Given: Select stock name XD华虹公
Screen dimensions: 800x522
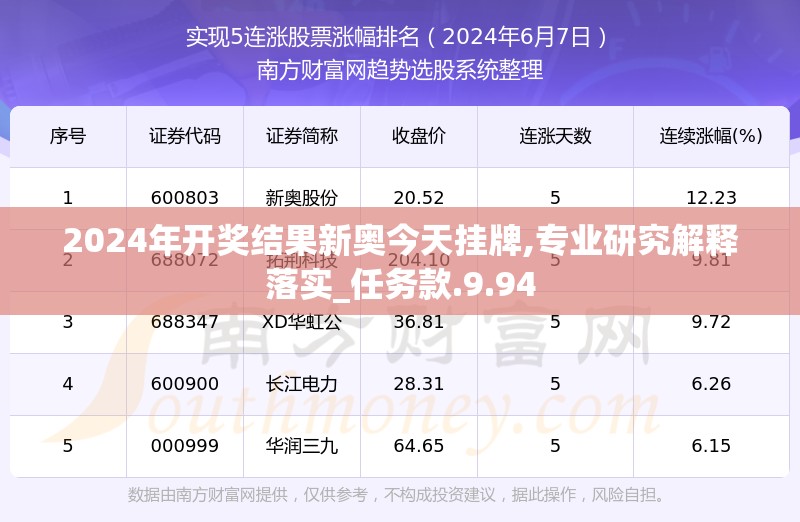Looking at the screenshot, I should pyautogui.click(x=302, y=322).
